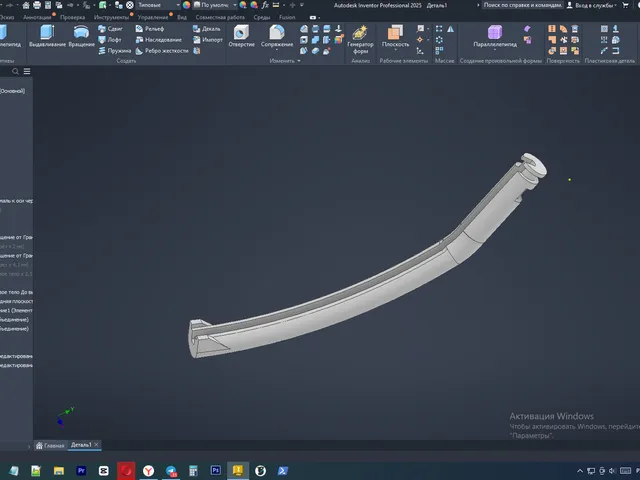Click the help search input field
This screenshot has width=640, height=480.
(x=522, y=5)
